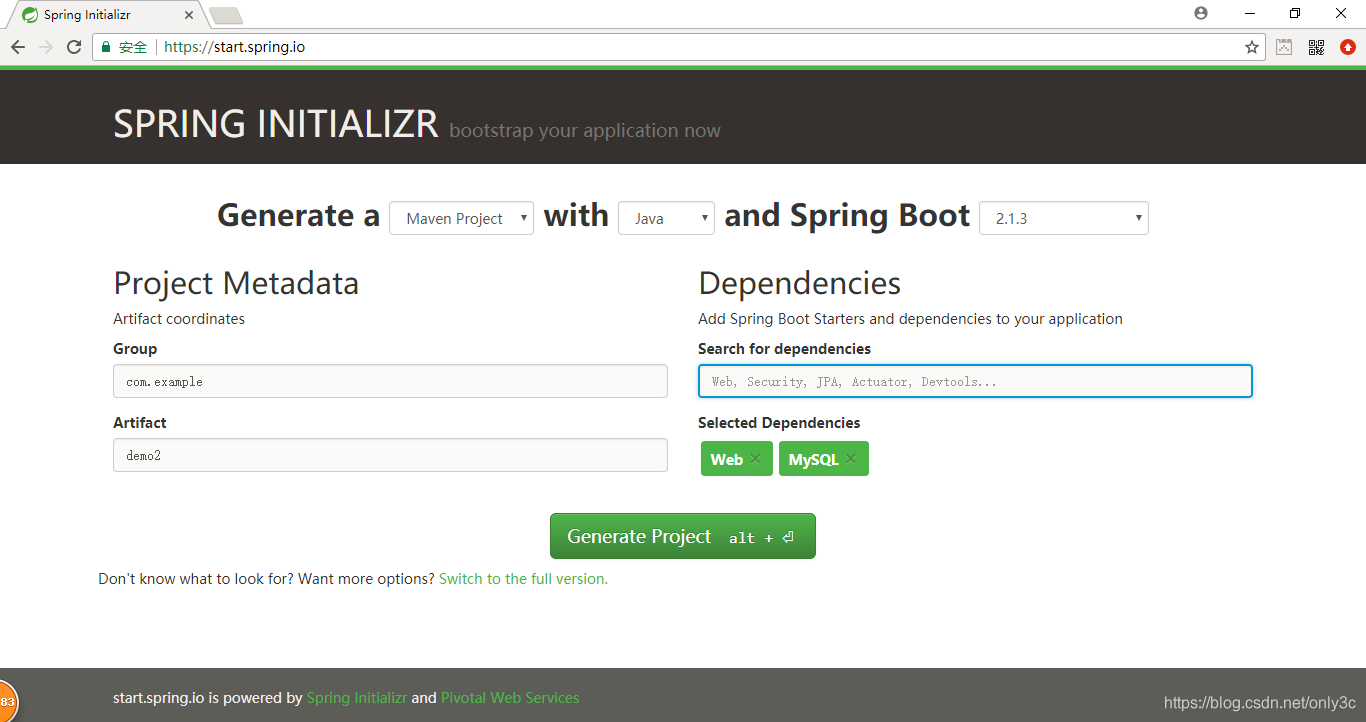Remove Web dependency with its X

tap(755, 459)
